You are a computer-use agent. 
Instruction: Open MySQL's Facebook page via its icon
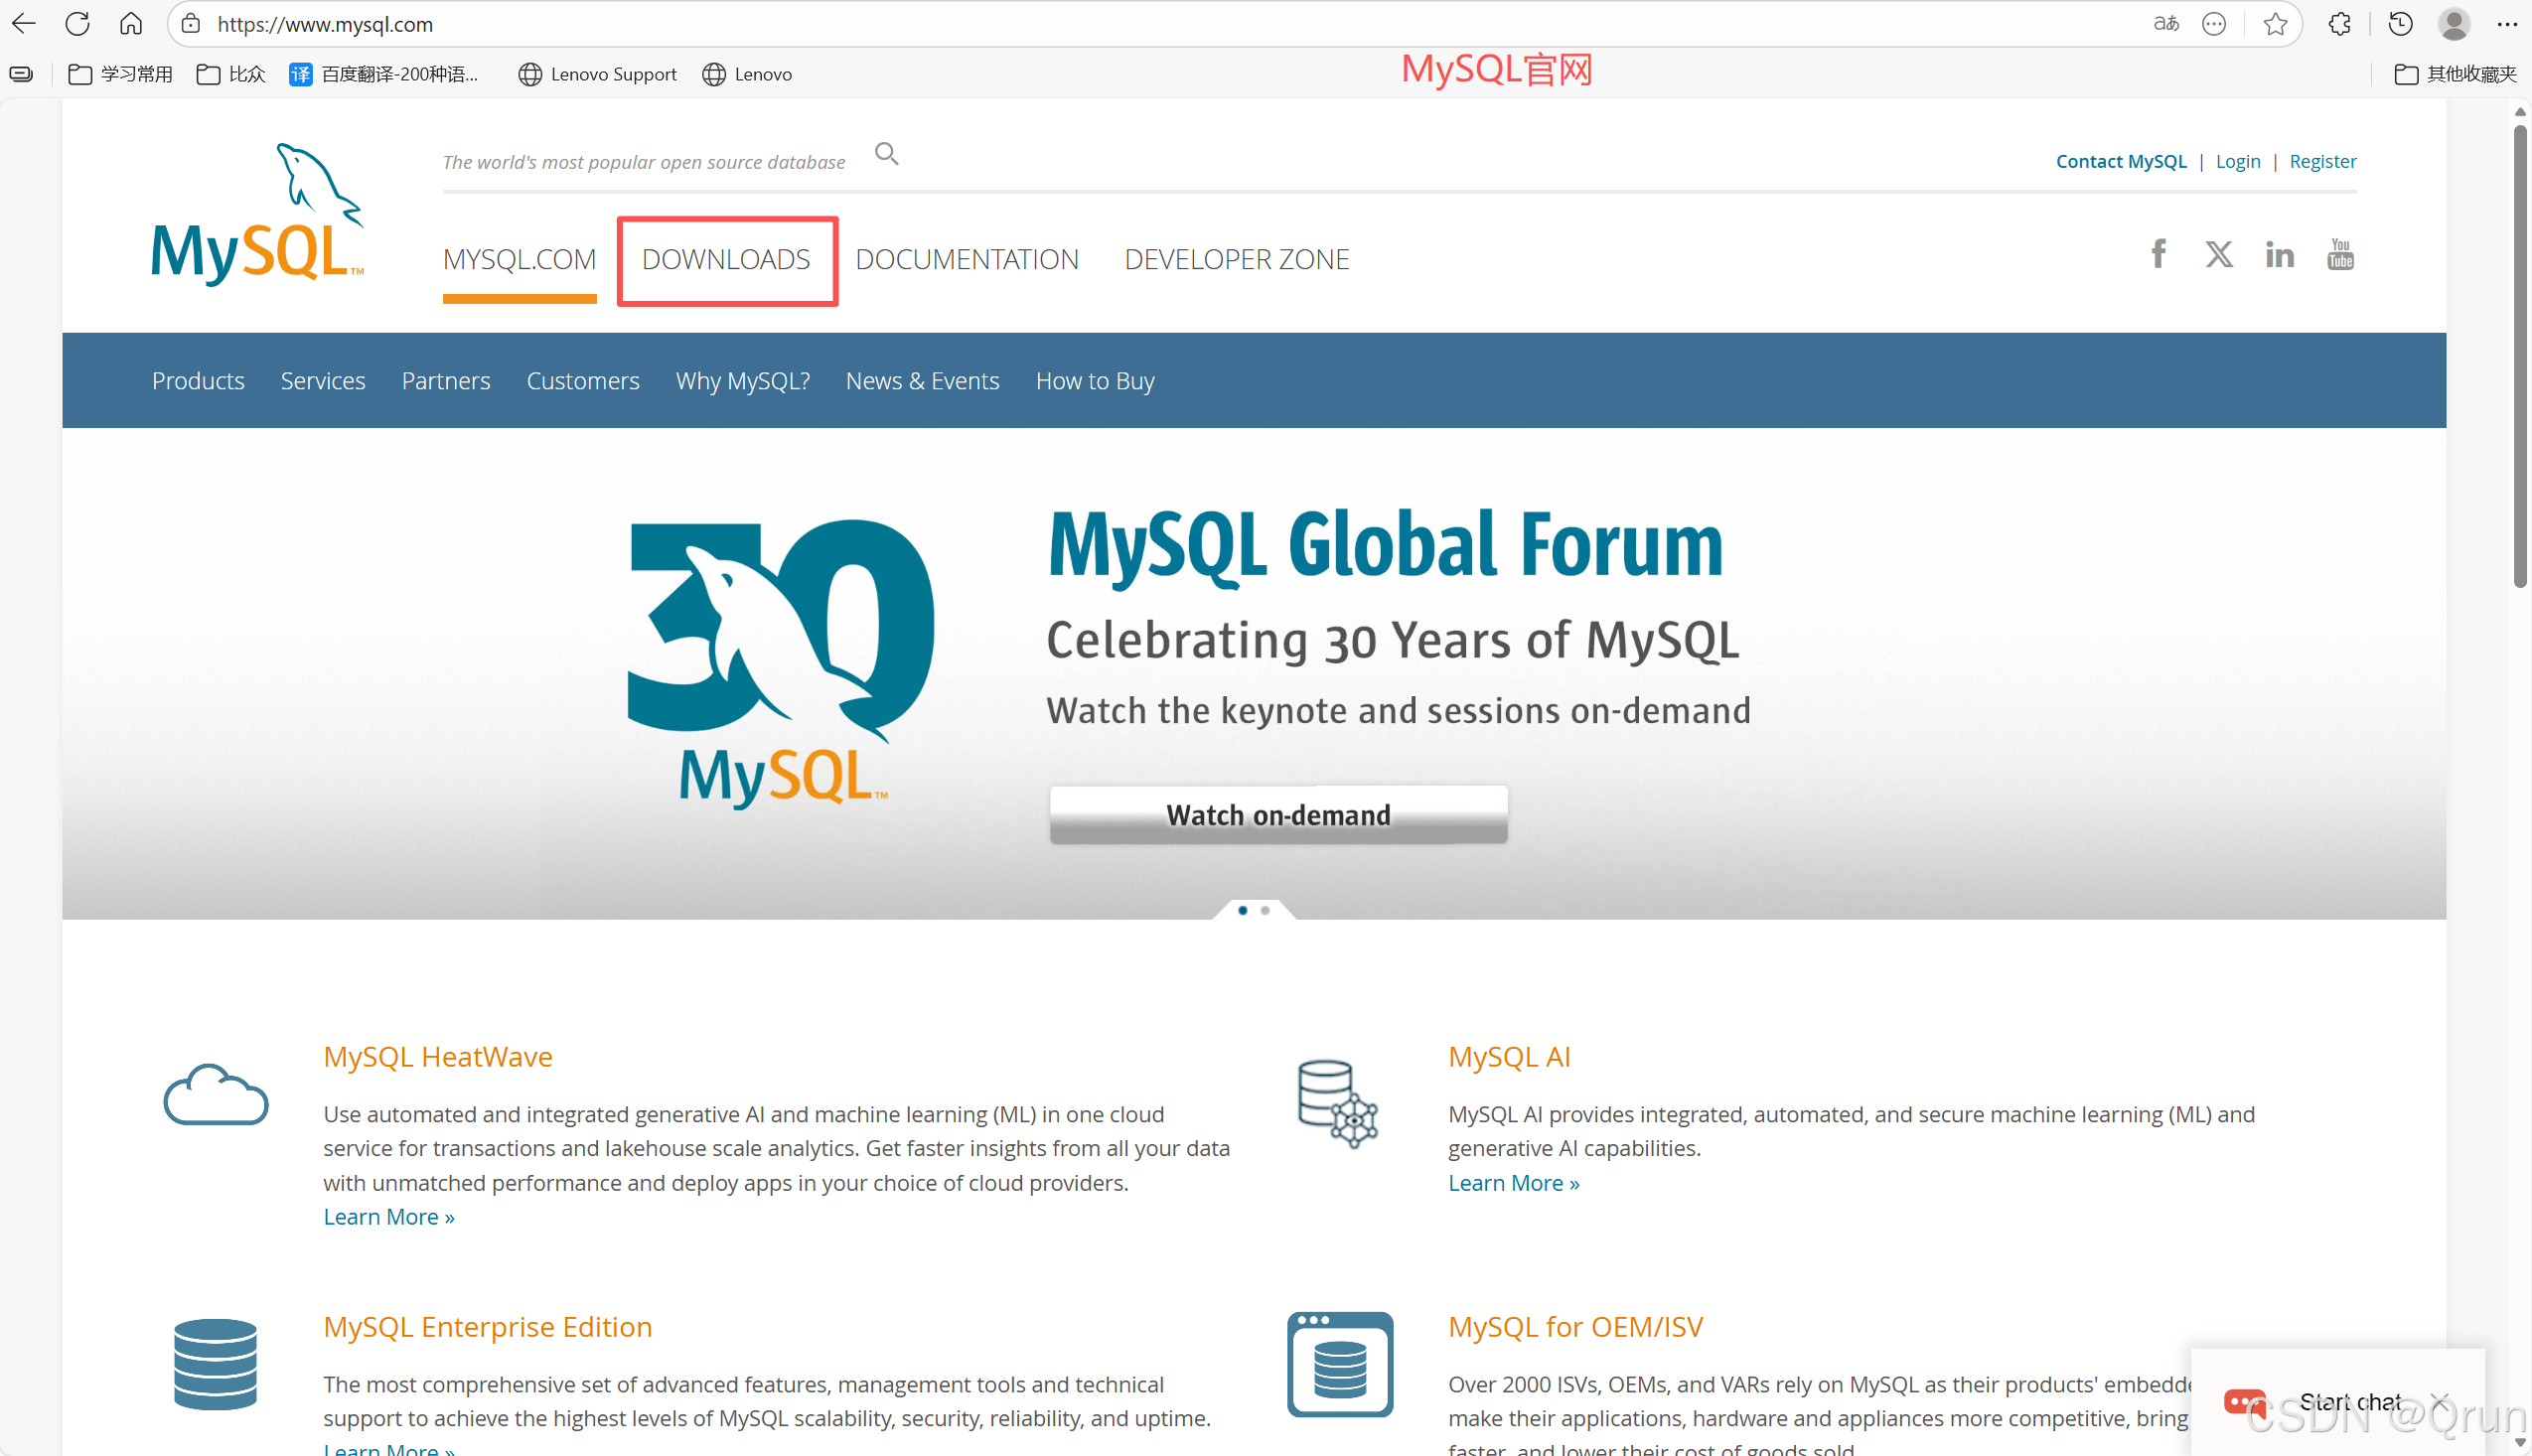[2157, 254]
